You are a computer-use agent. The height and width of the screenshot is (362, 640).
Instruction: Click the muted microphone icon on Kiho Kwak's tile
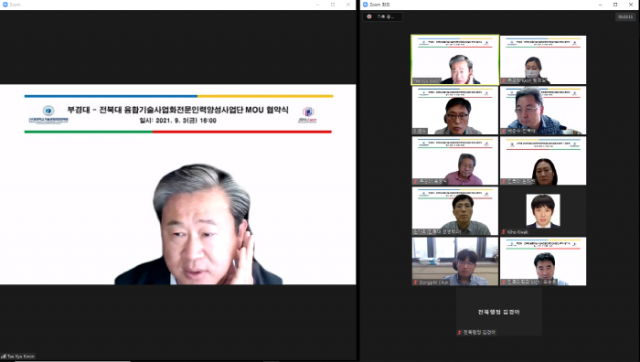point(504,232)
